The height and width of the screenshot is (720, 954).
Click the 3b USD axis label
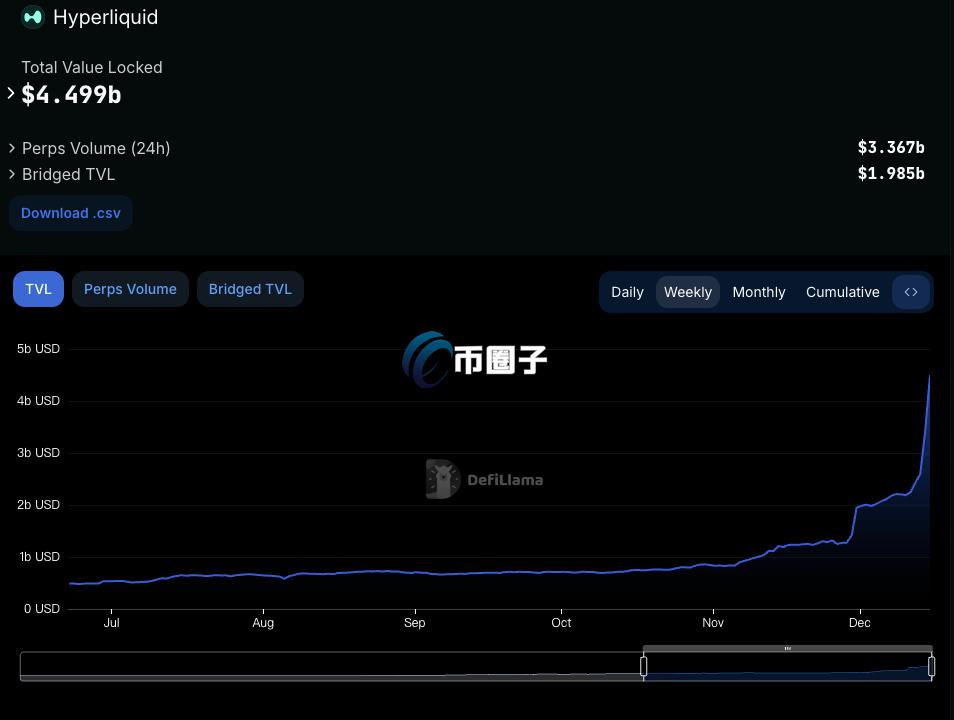click(x=38, y=453)
